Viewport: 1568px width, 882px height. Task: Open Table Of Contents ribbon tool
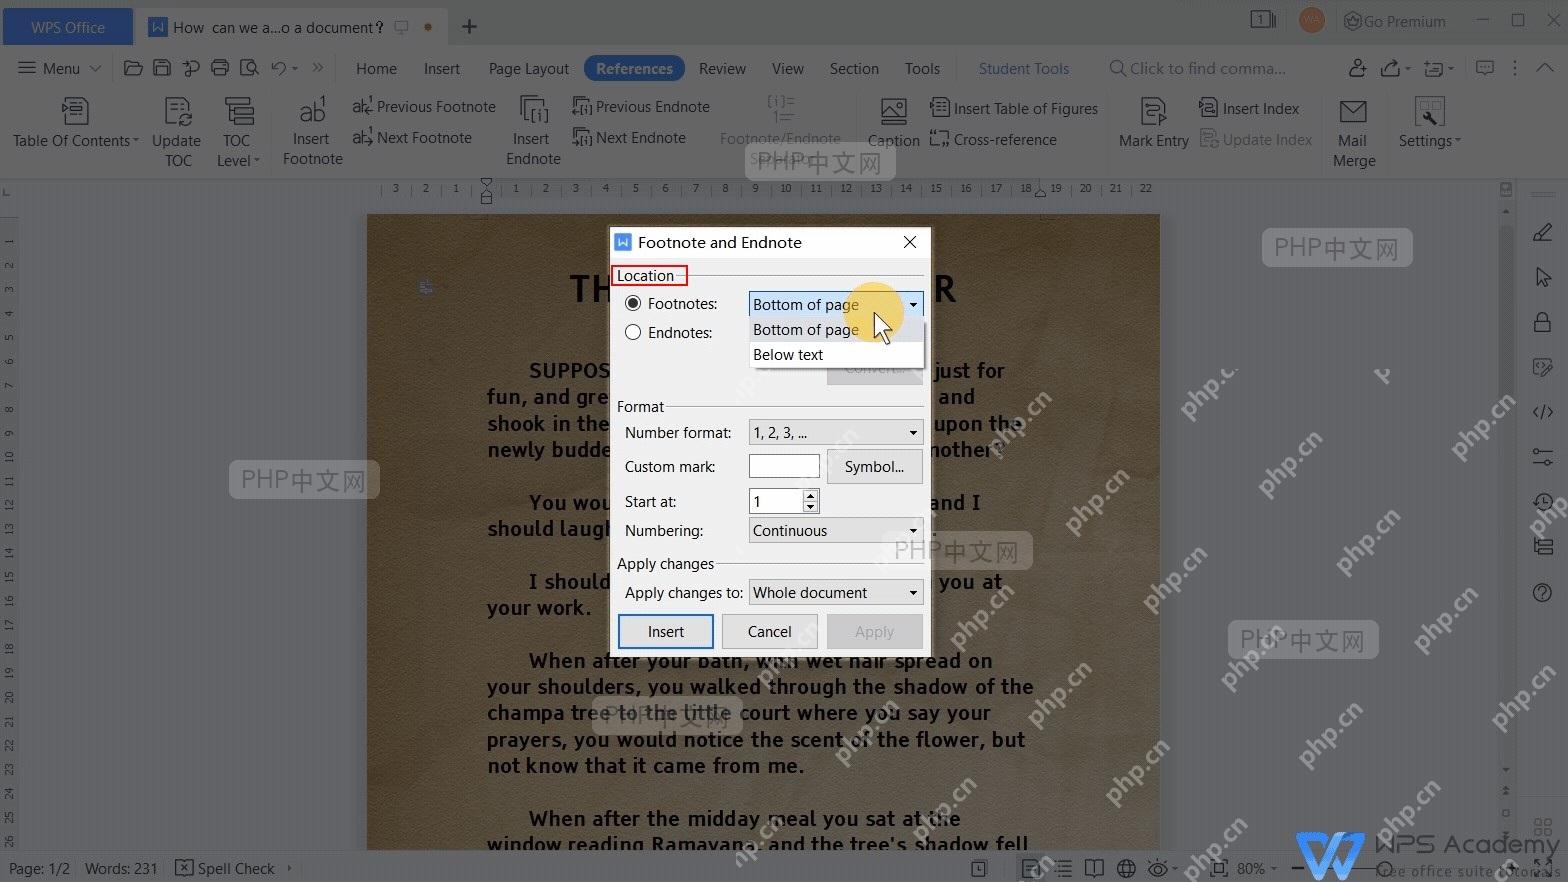pyautogui.click(x=75, y=123)
